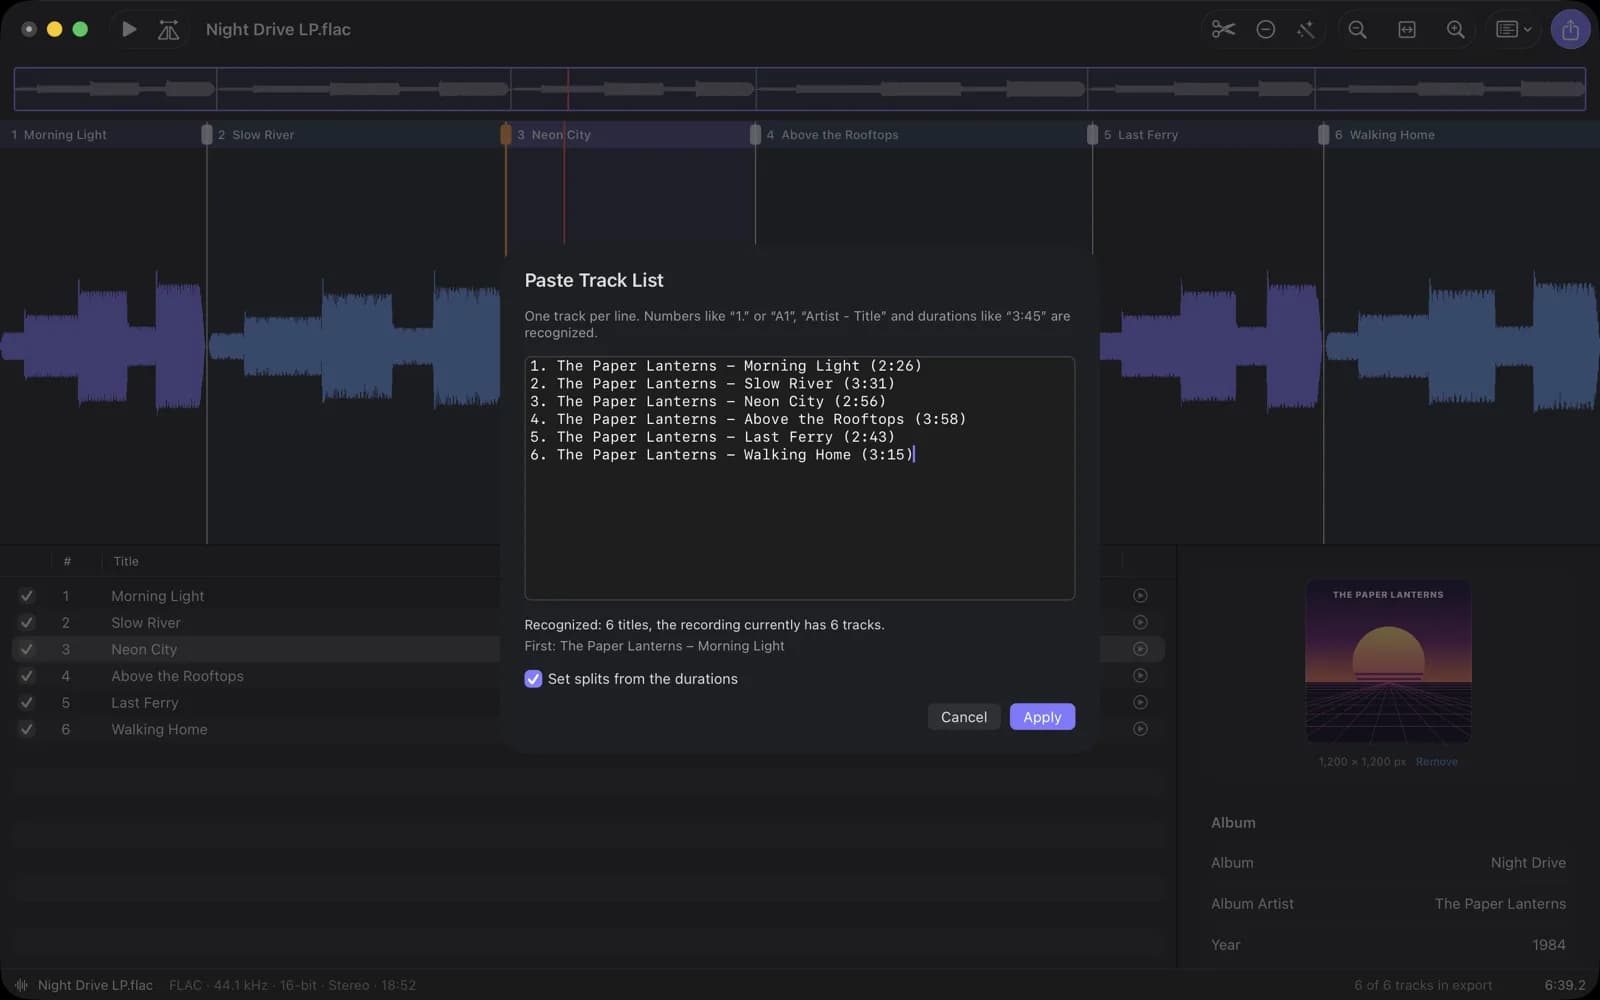Click the auto-detect splits magic wand icon
This screenshot has width=1600, height=1000.
point(1305,29)
